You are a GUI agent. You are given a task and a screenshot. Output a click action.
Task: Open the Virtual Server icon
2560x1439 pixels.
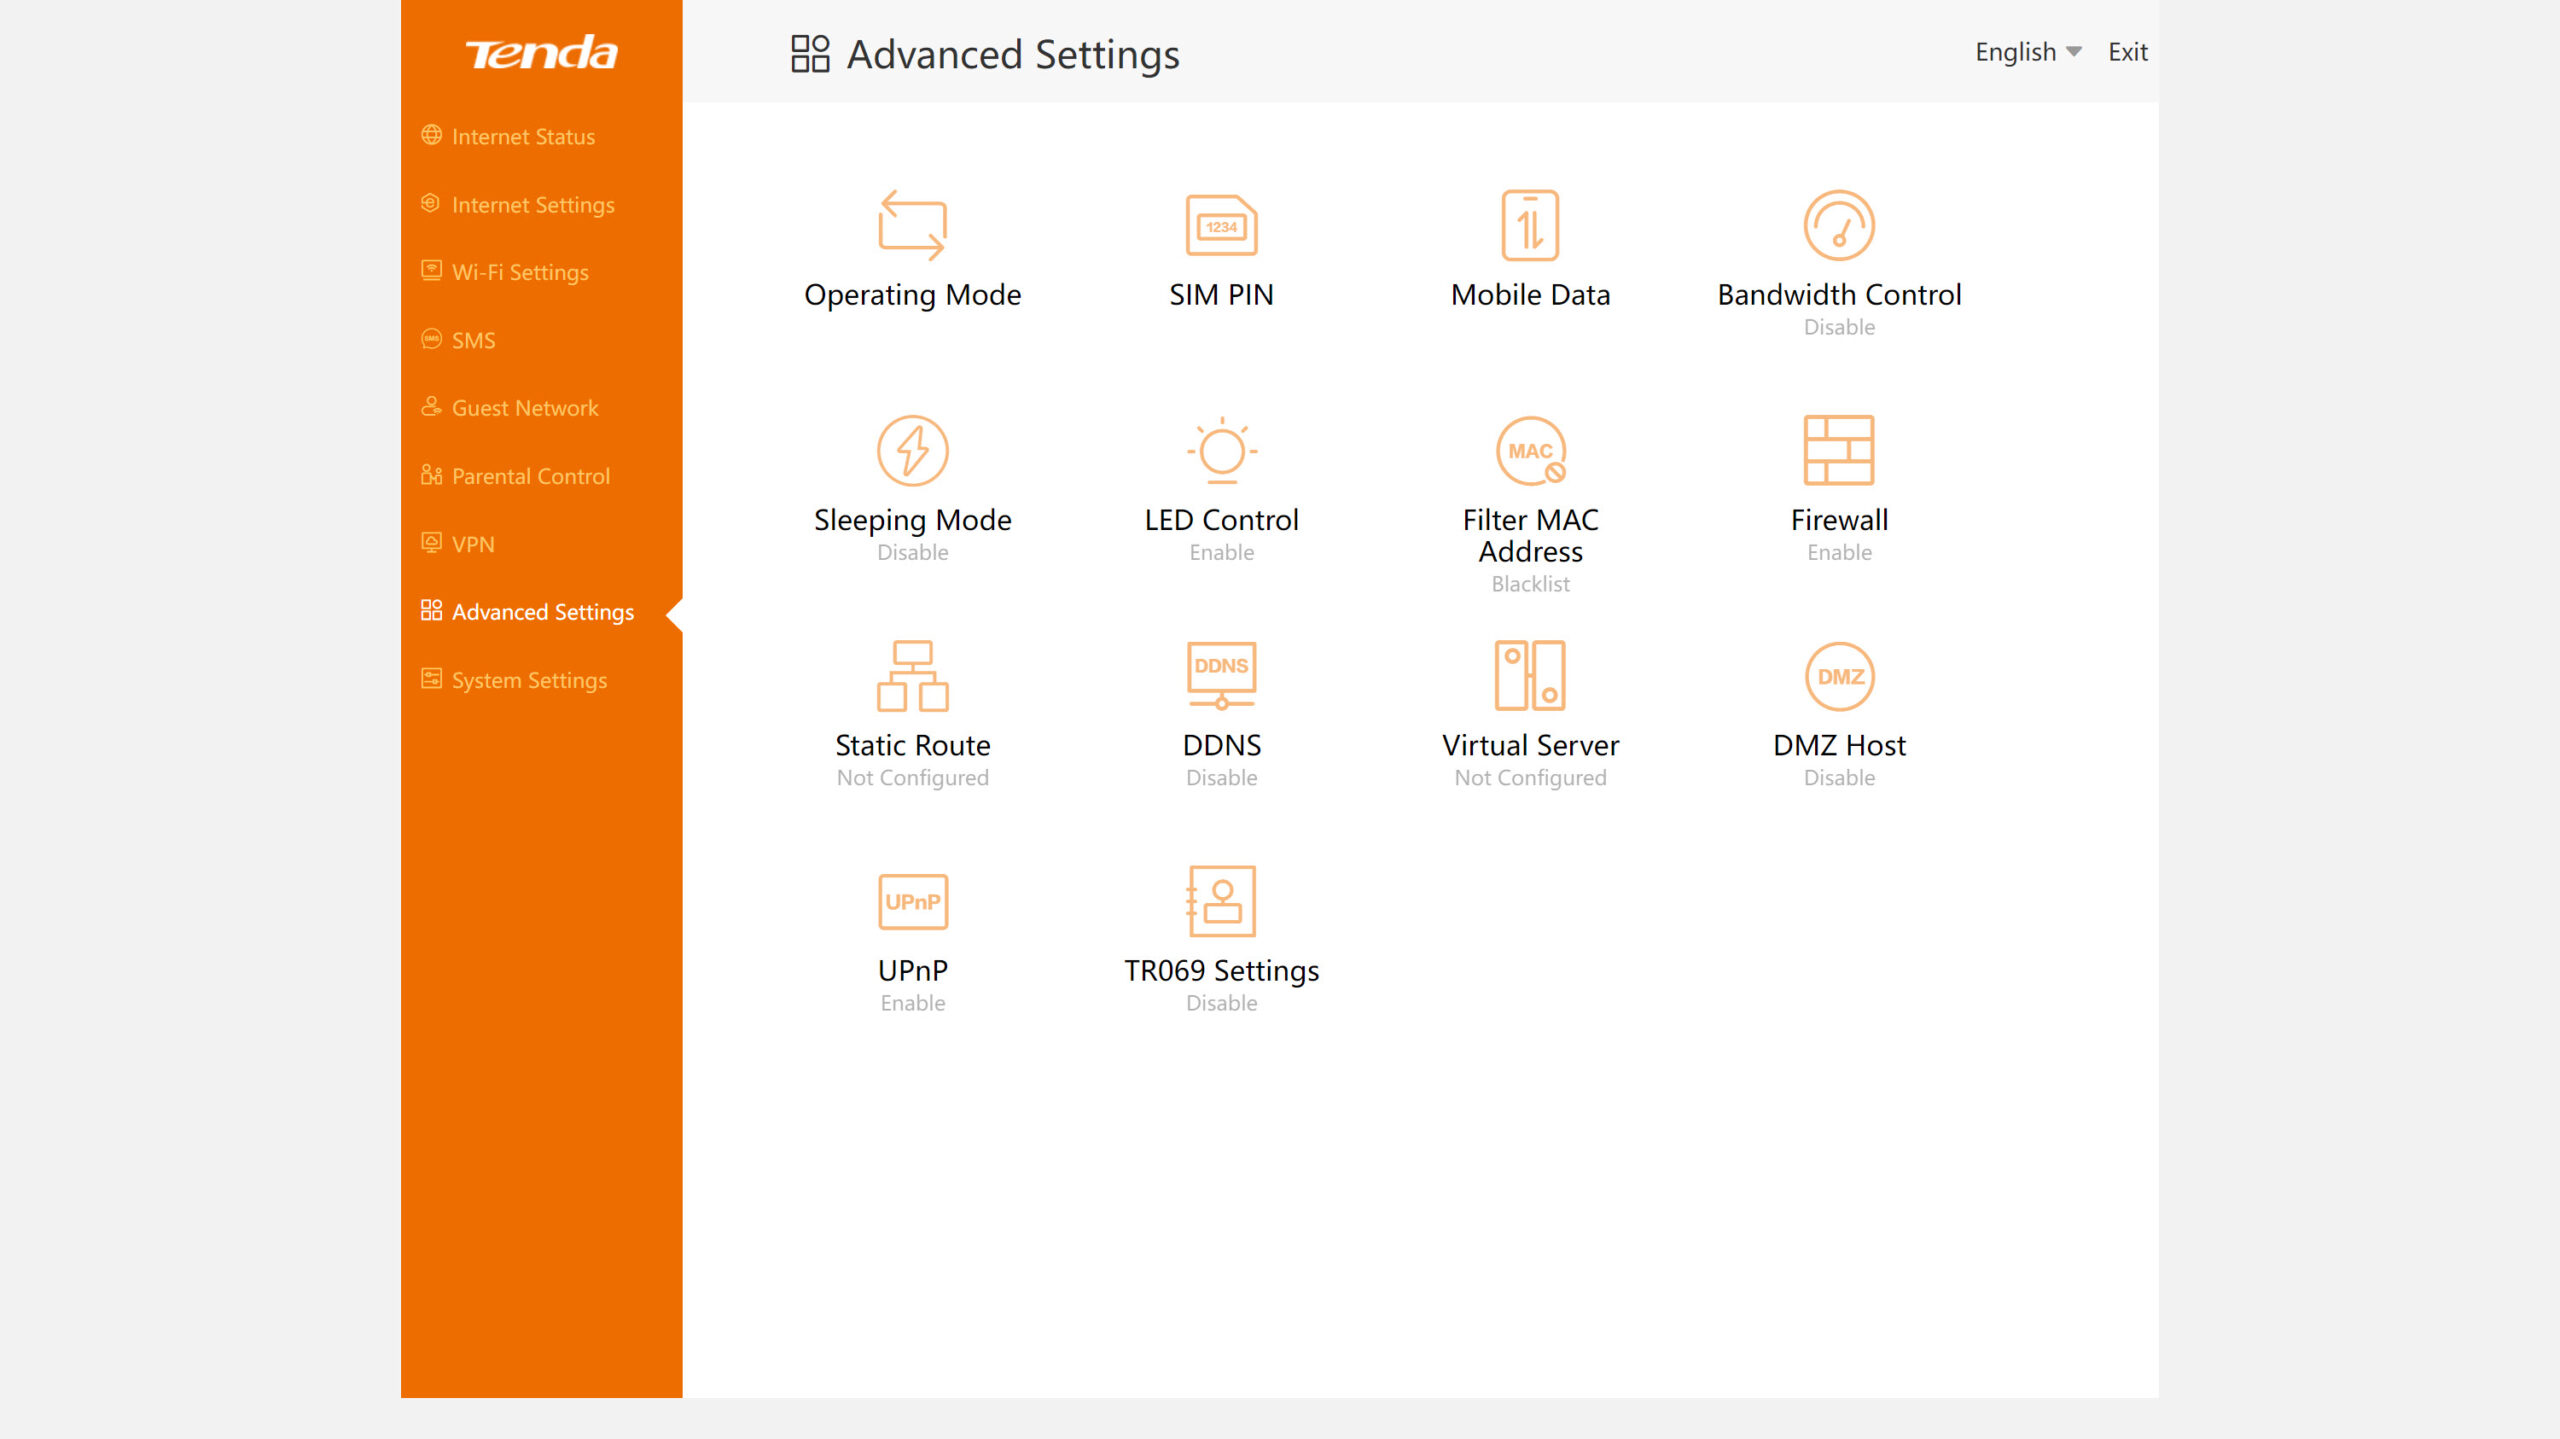tap(1530, 676)
